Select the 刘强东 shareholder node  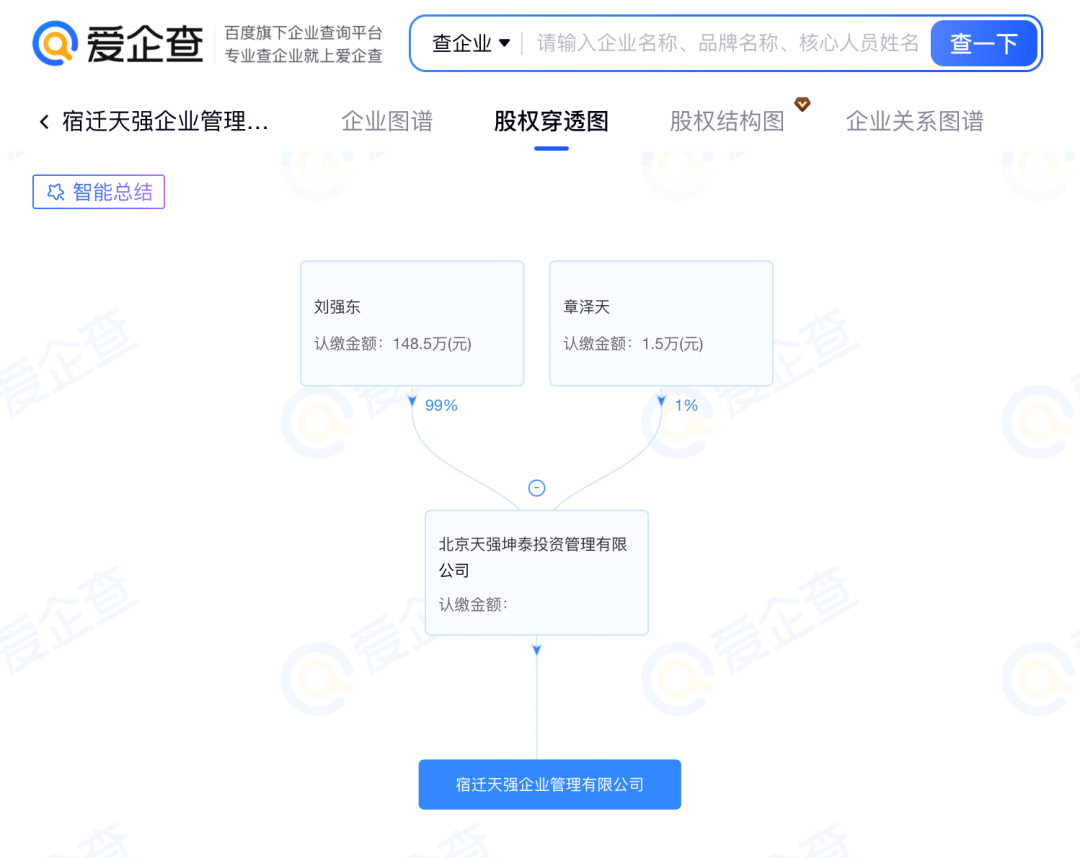(412, 323)
